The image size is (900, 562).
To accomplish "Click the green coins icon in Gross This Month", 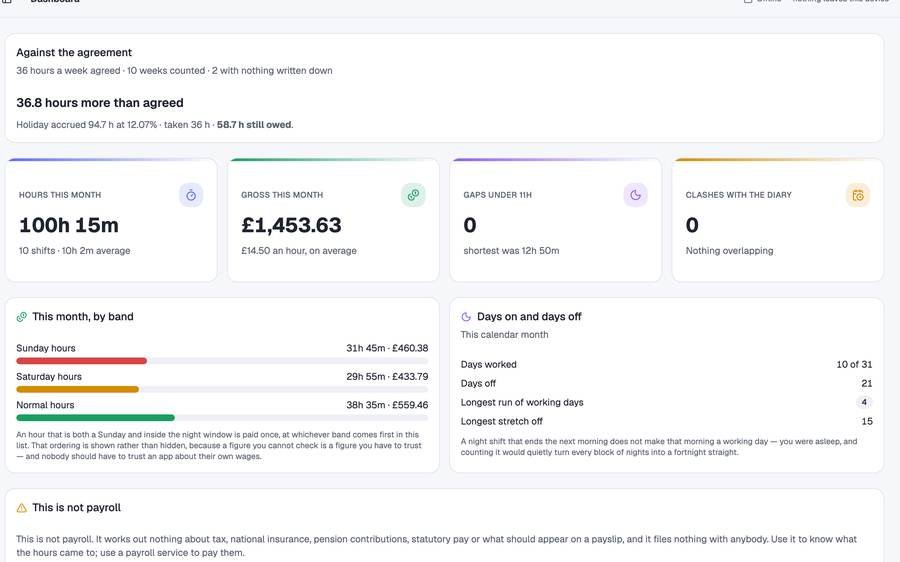I will point(413,195).
